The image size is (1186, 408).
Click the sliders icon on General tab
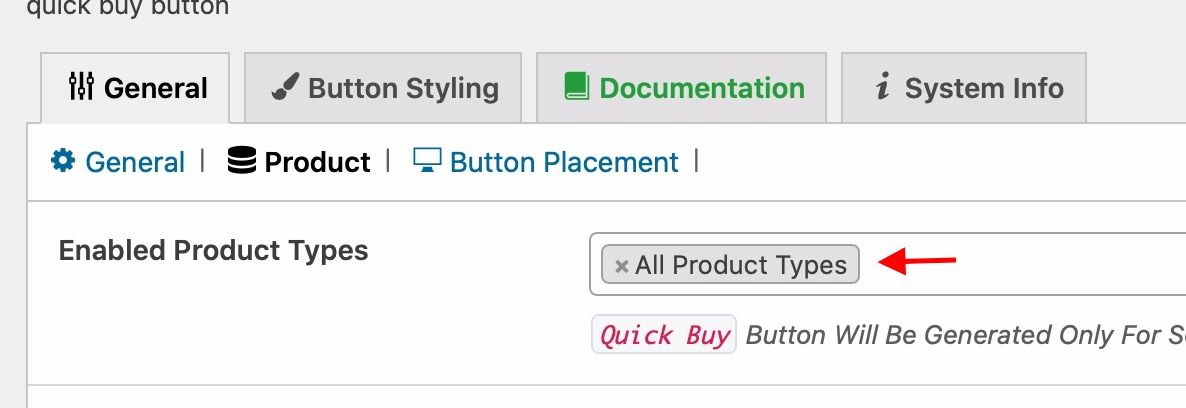tap(81, 87)
